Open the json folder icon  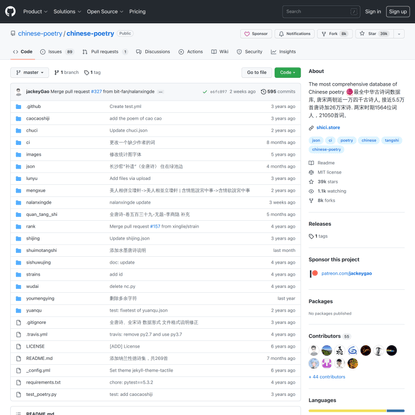point(19,167)
